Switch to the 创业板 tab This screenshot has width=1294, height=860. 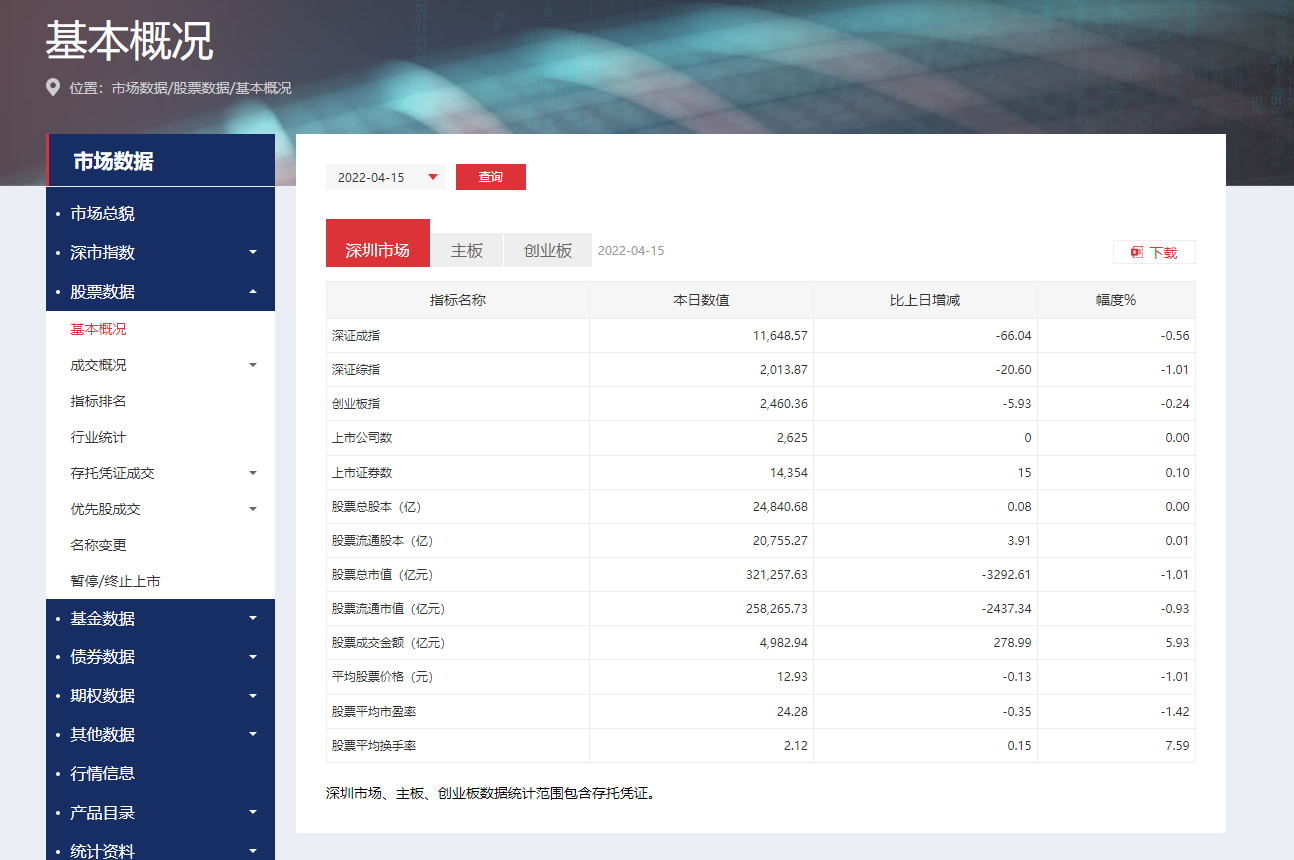tap(547, 250)
